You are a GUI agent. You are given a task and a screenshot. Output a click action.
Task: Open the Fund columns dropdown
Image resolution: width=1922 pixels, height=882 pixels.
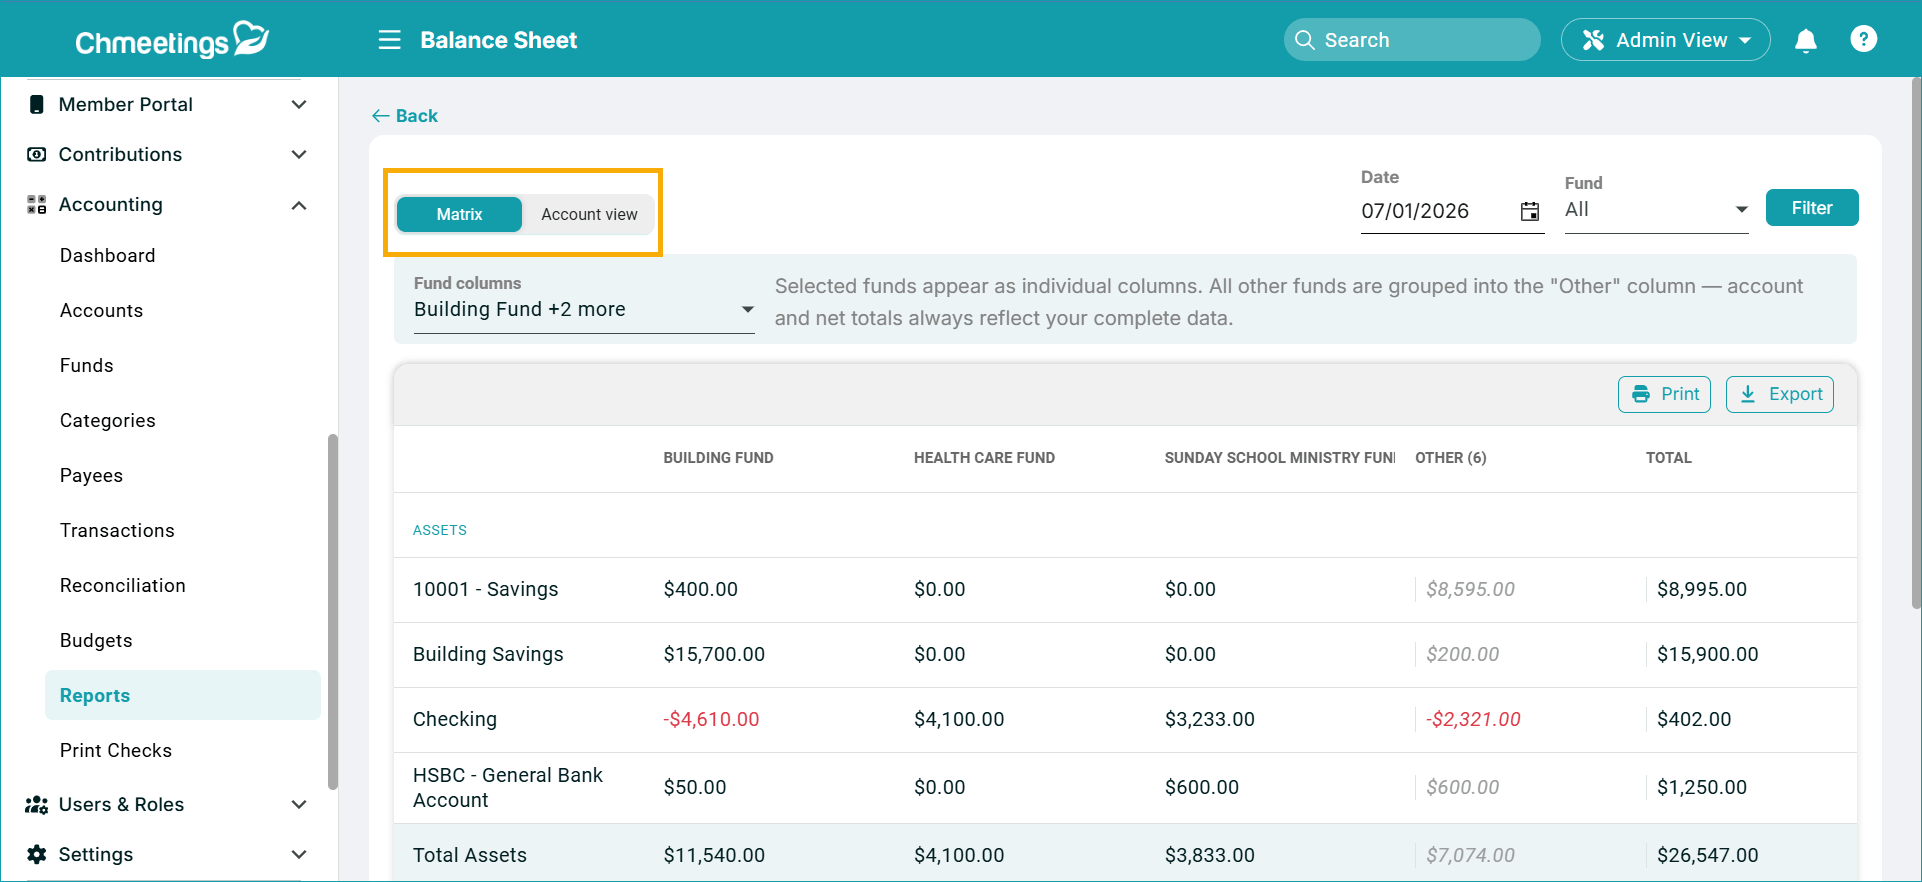pyautogui.click(x=584, y=309)
